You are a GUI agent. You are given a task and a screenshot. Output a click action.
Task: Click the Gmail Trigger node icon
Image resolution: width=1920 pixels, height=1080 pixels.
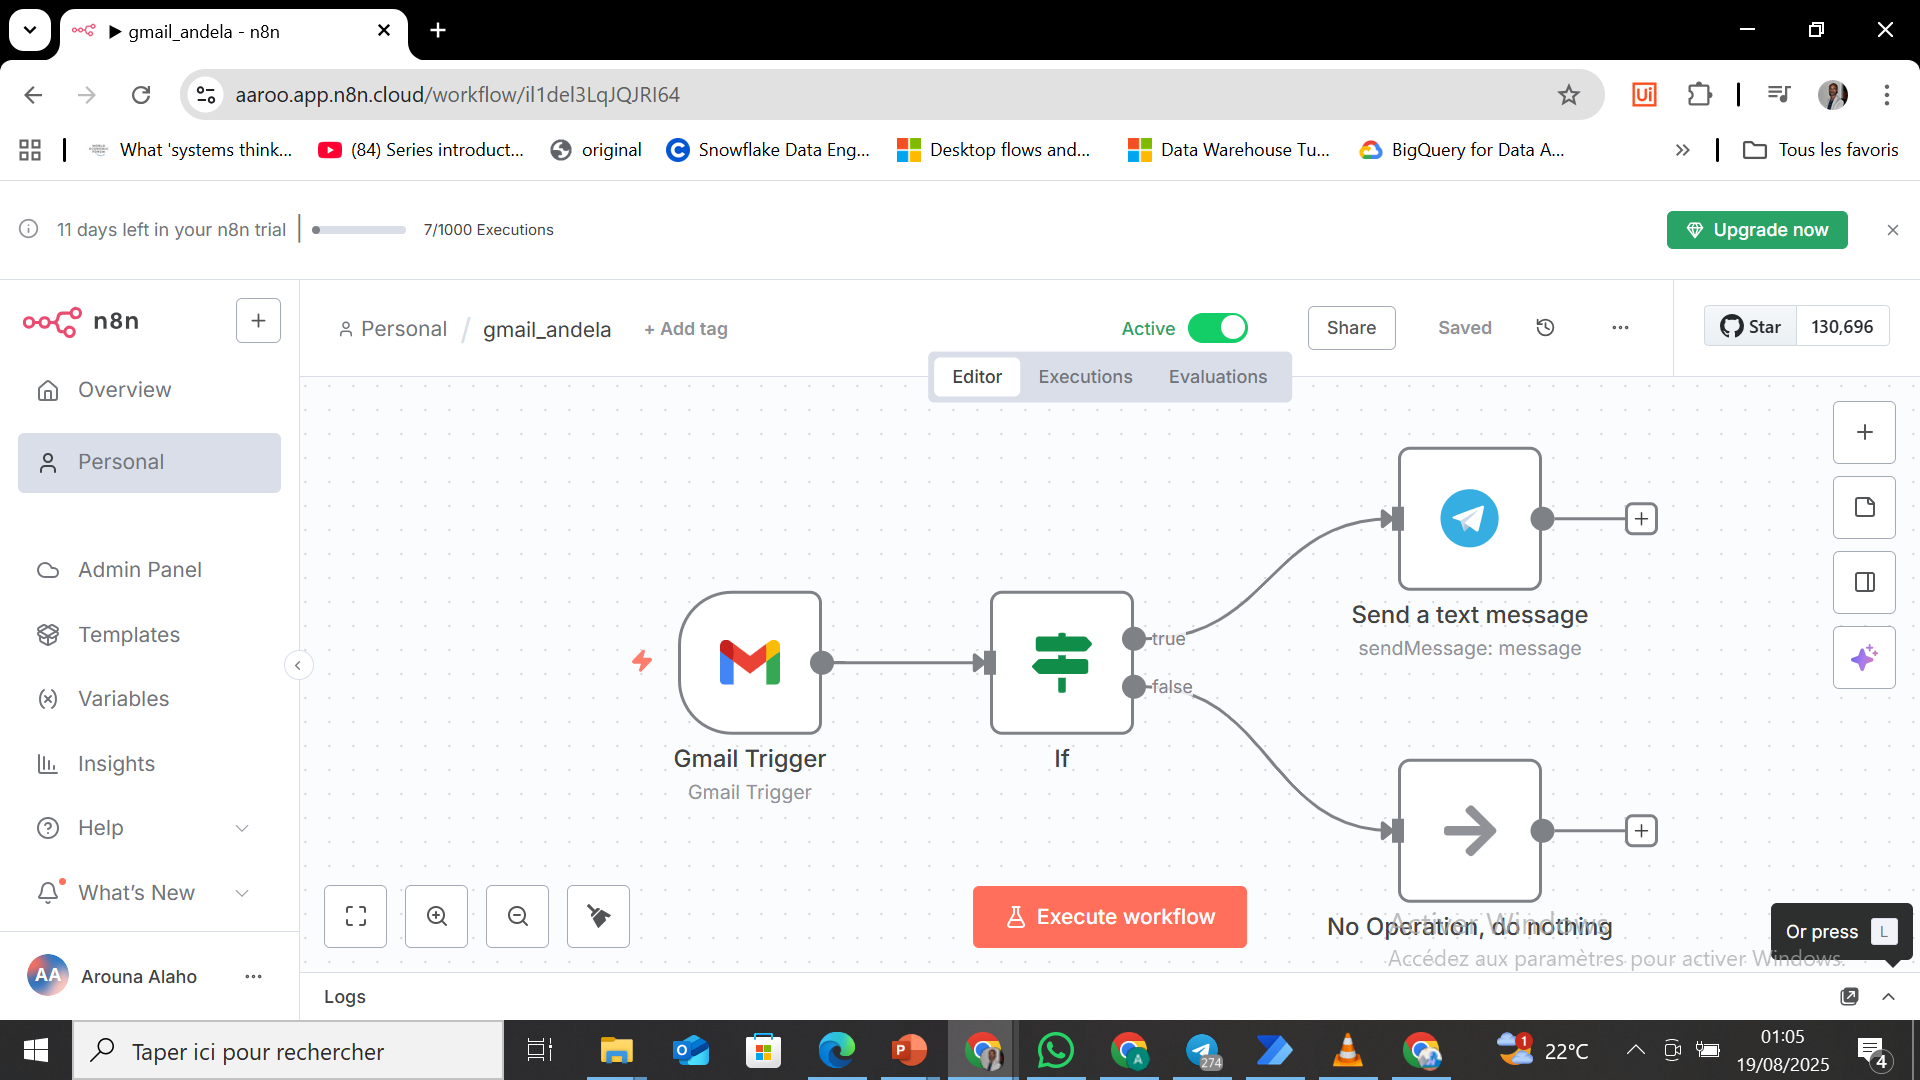[750, 662]
